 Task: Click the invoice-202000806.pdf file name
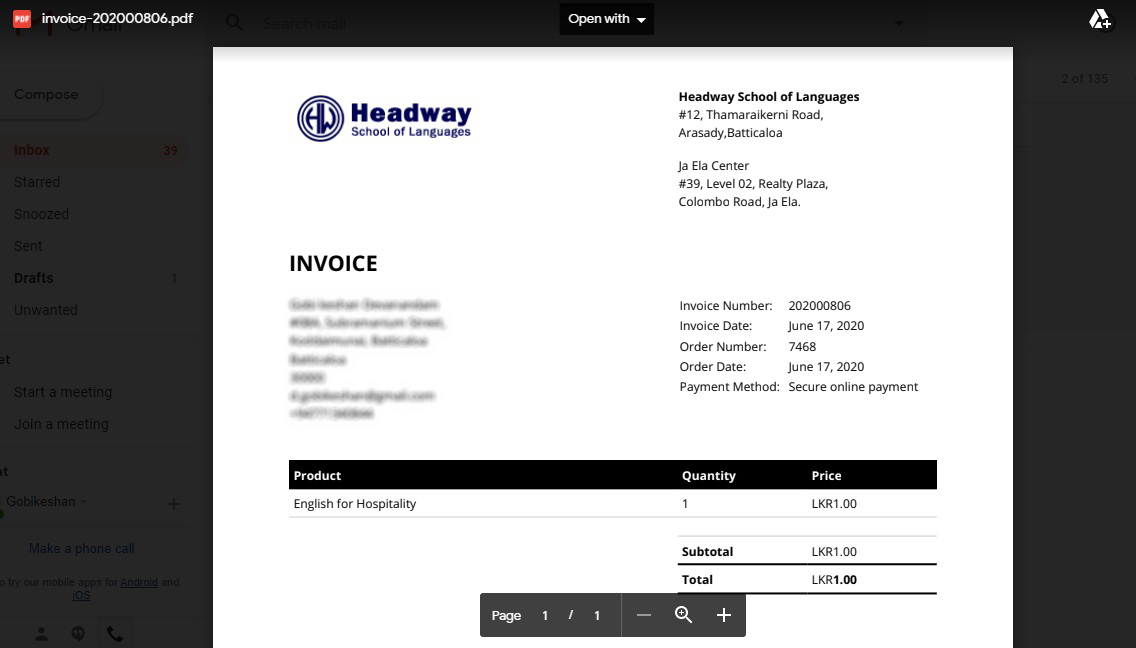pos(117,18)
